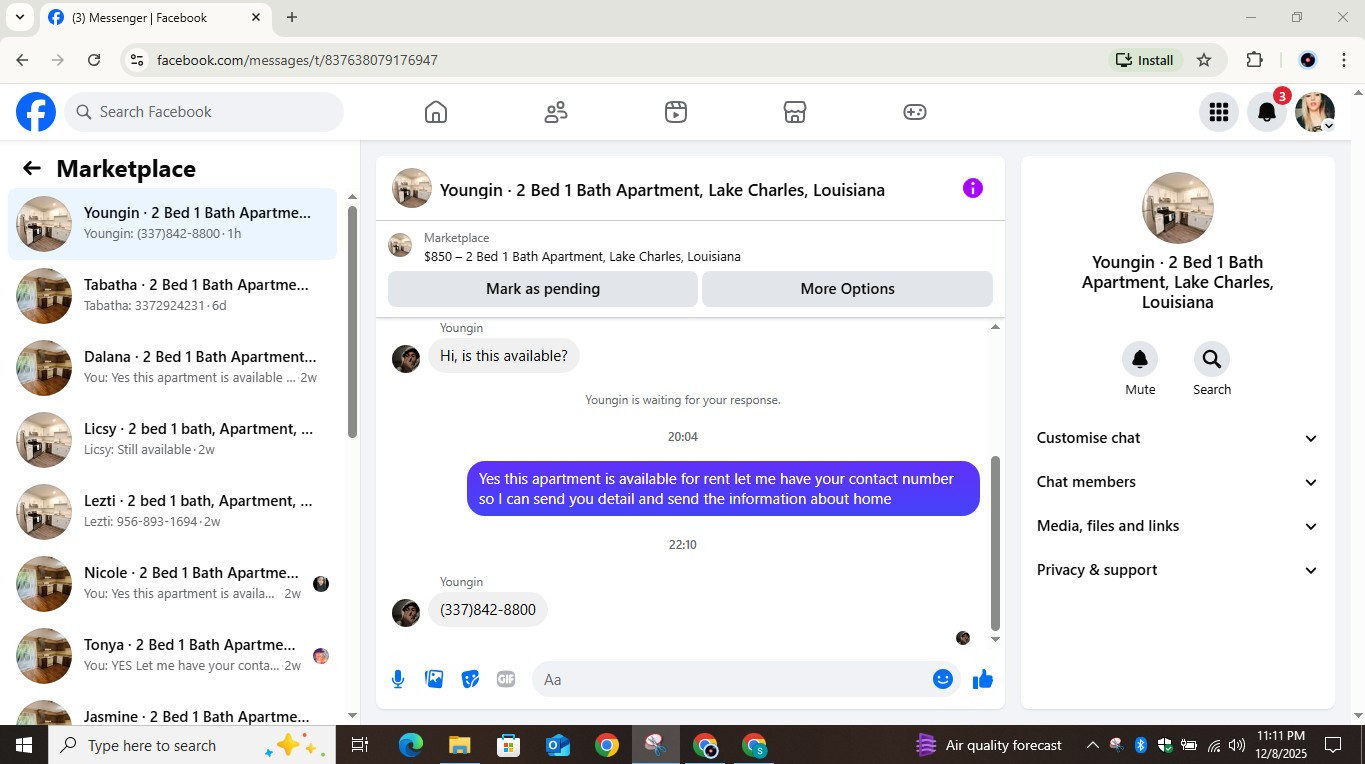Viewport: 1365px width, 764px height.
Task: Choose a sticker icon
Action: tap(470, 679)
